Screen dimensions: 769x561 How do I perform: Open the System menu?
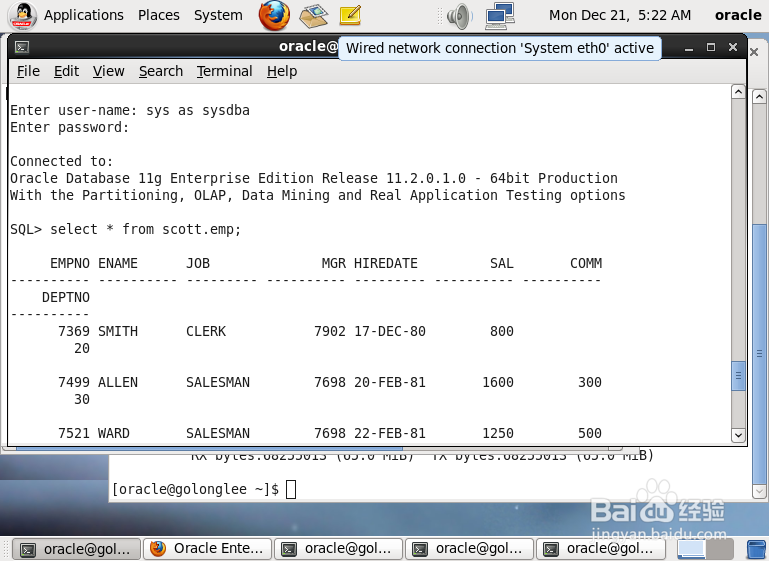point(218,15)
